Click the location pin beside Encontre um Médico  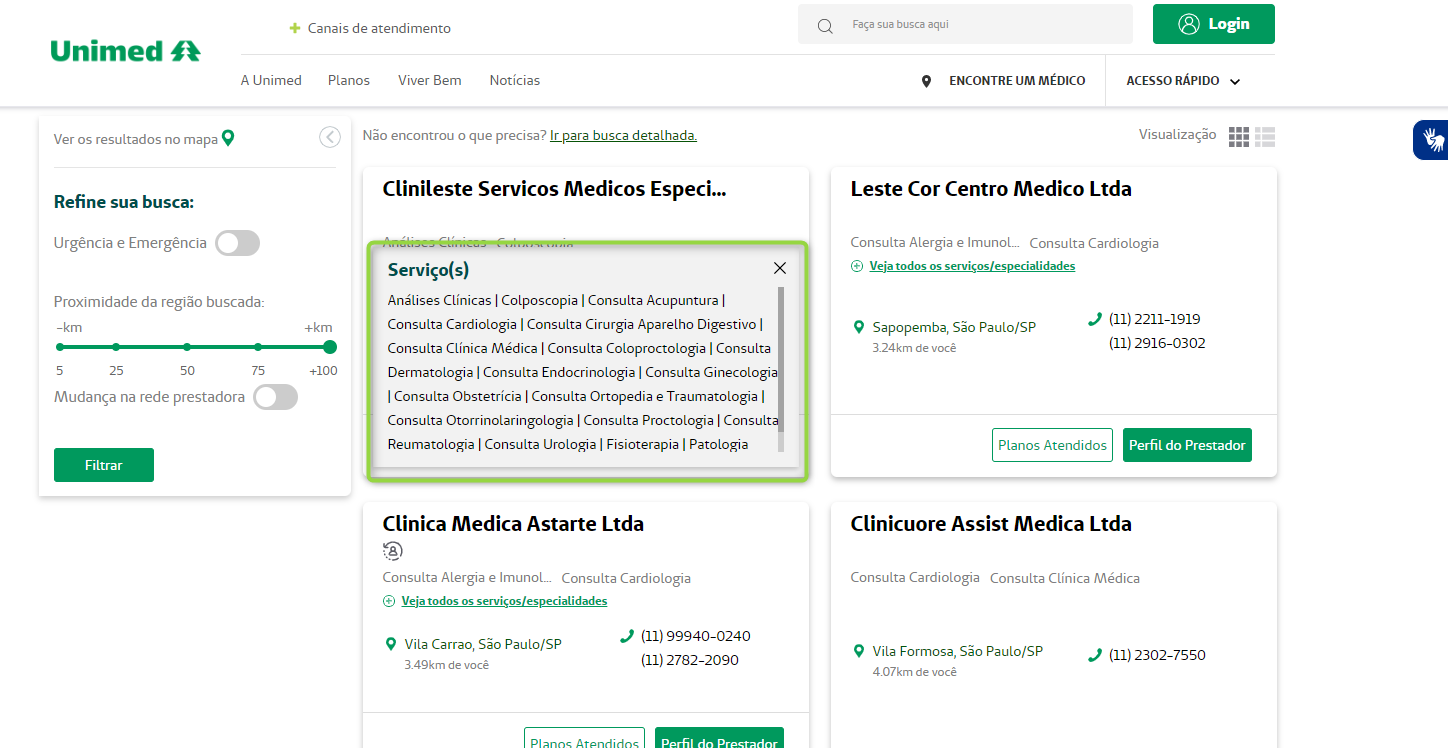[926, 81]
